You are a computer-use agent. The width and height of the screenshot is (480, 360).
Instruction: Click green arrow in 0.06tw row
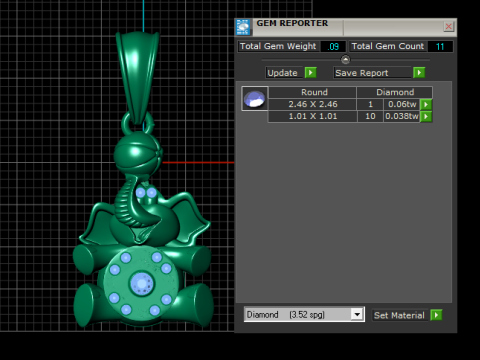point(426,104)
